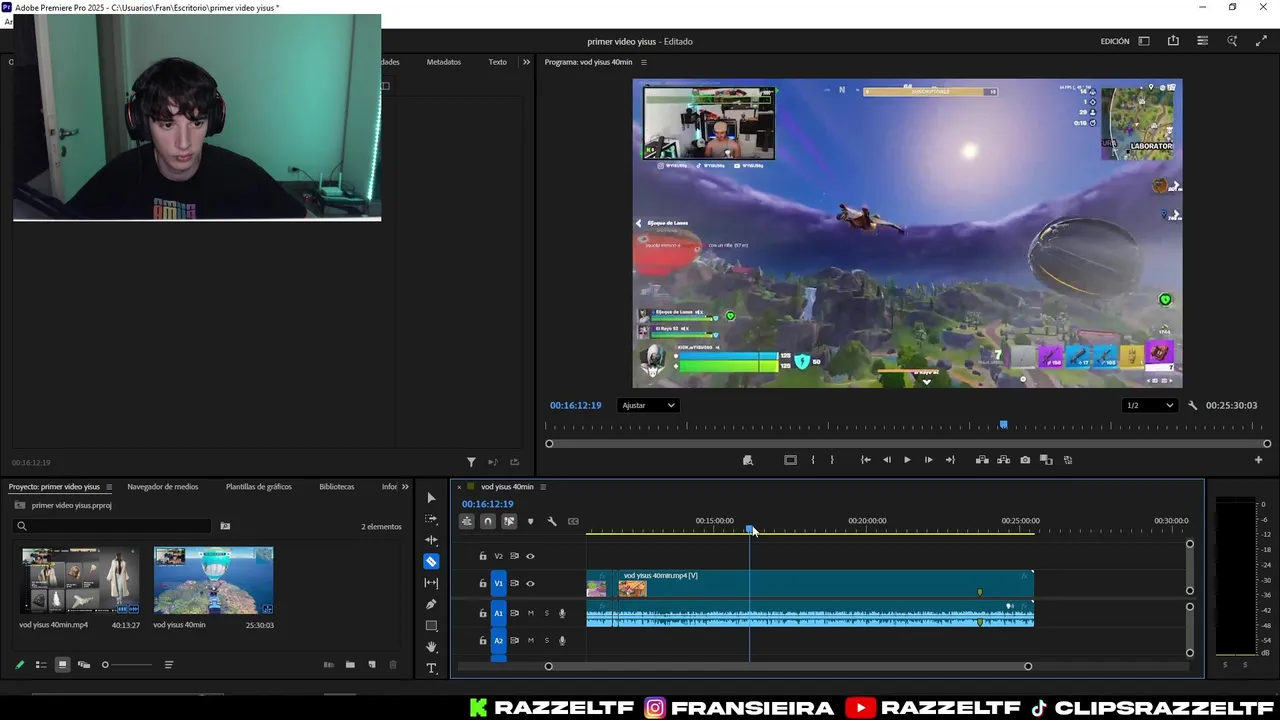Open Program monitor panel menu
Viewport: 1280px width, 720px height.
643,62
